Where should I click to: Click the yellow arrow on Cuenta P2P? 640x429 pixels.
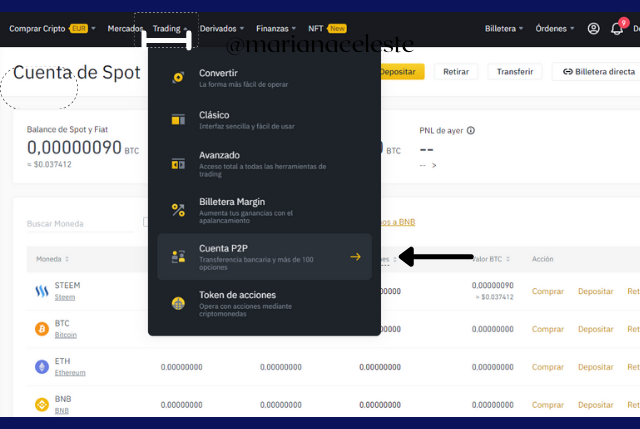(356, 257)
